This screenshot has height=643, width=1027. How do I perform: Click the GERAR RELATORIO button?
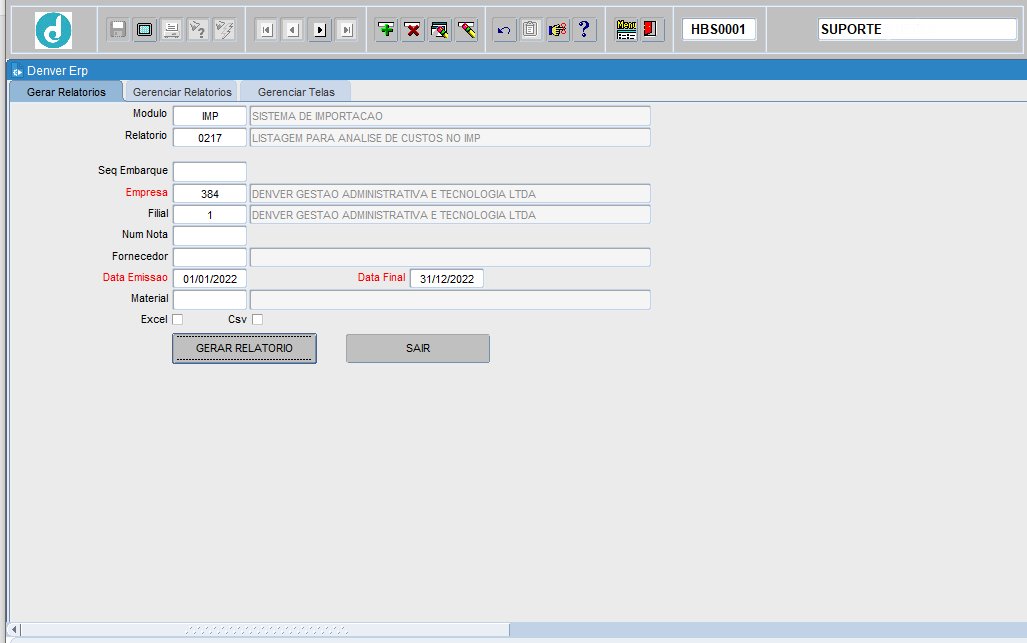coord(244,348)
